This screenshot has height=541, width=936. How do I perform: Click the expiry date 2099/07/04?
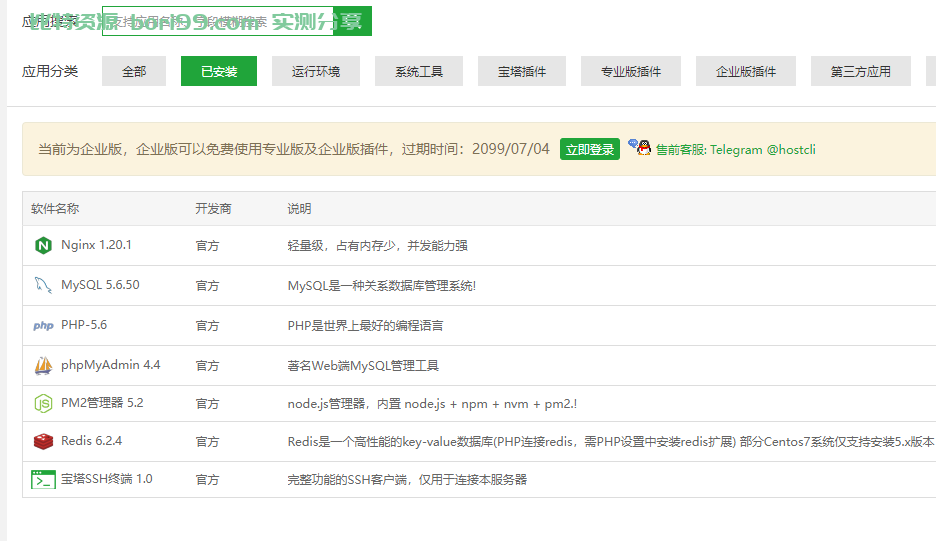[510, 149]
